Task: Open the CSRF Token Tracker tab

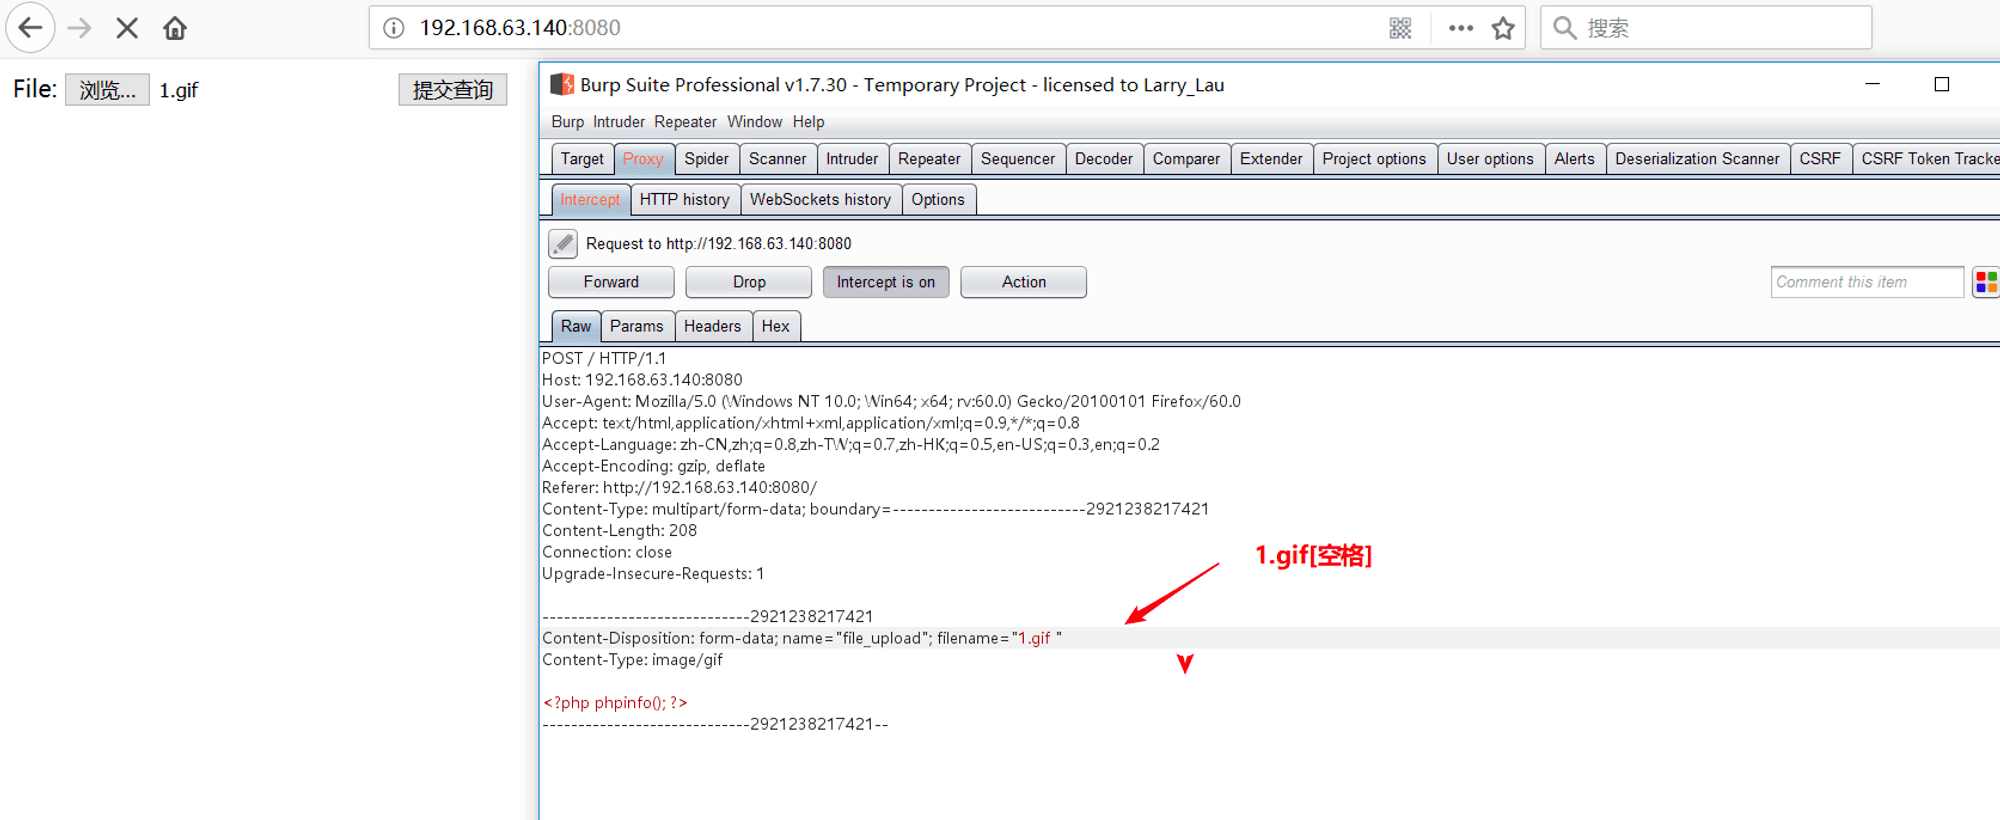Action: (1927, 159)
